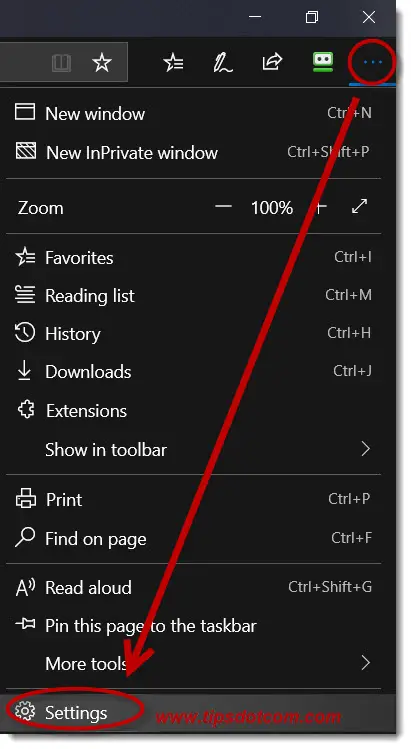Screen dimensions: 411x749
Task: Click the Share this page icon
Action: coord(272,62)
